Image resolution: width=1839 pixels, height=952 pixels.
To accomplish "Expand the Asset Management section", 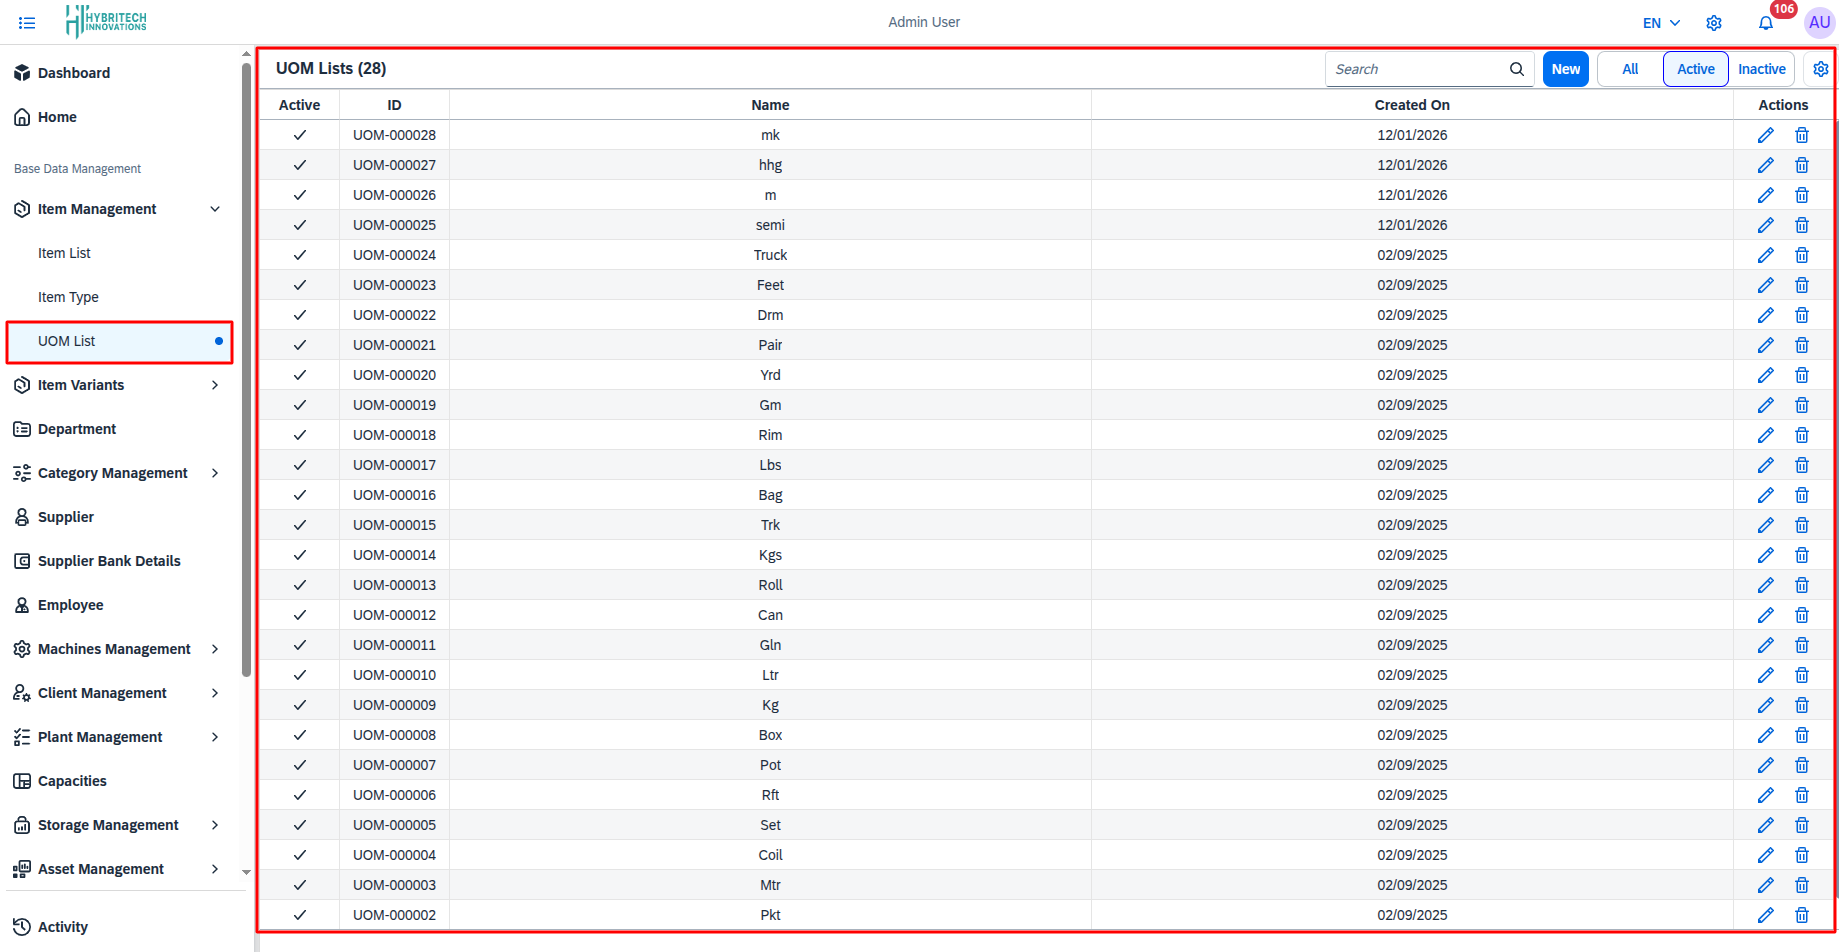I will (x=215, y=869).
